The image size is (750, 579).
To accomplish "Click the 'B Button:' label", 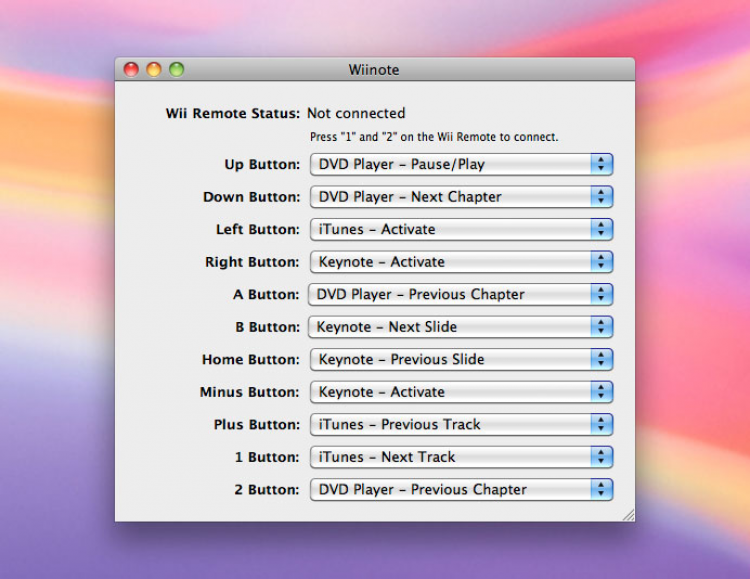I will (267, 327).
